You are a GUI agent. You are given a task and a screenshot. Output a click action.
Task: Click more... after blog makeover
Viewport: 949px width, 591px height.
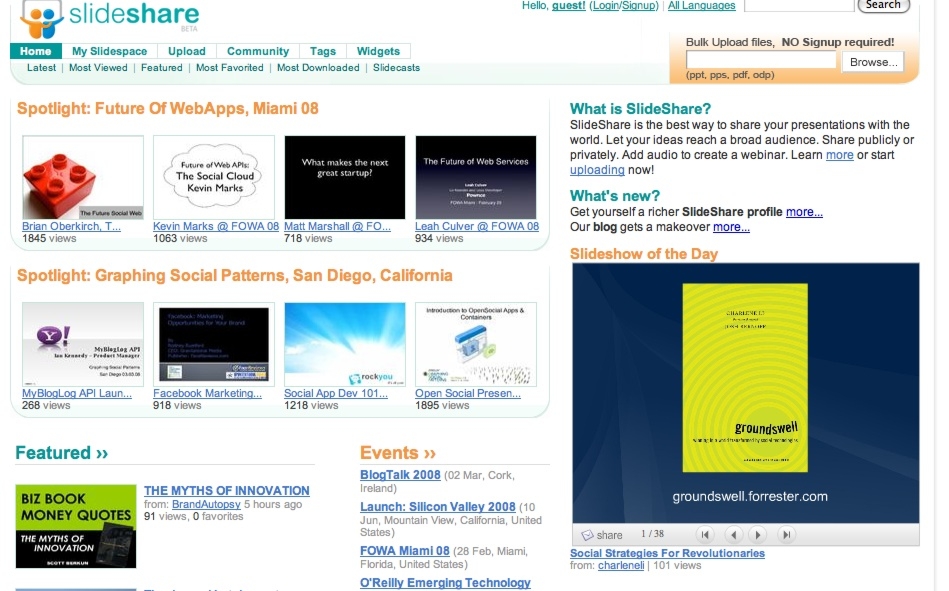pos(731,227)
